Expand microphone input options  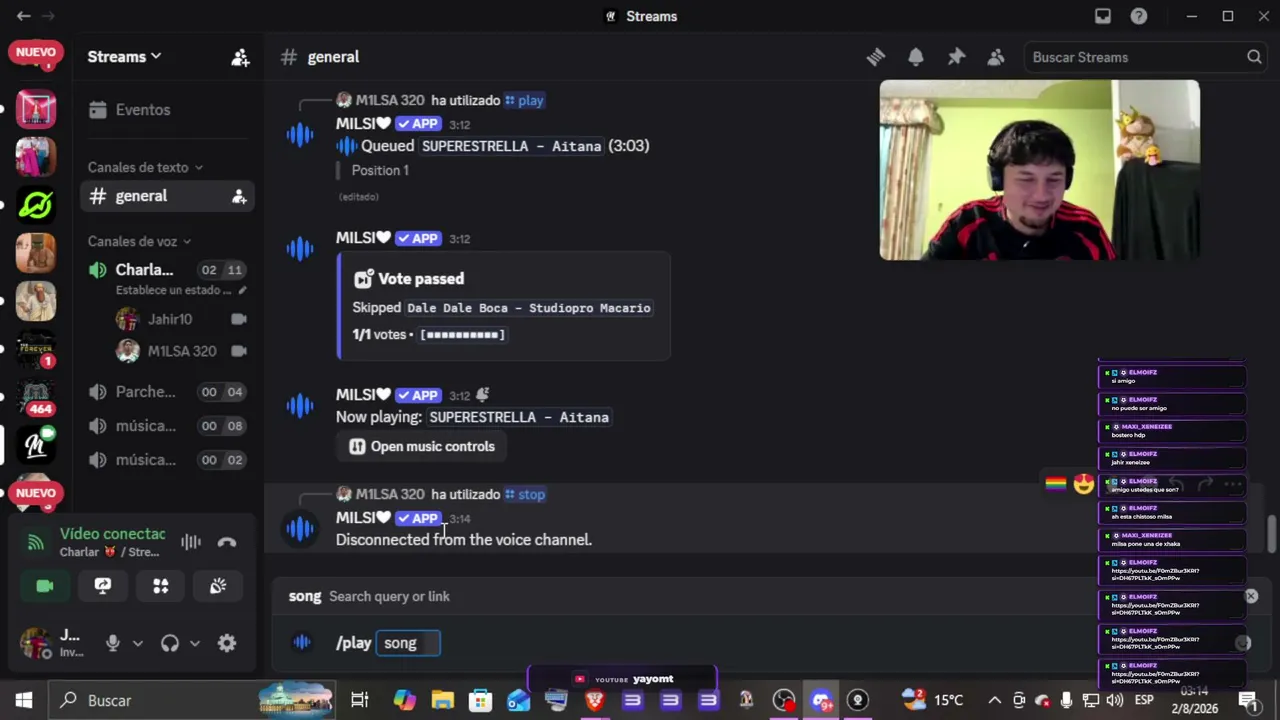click(138, 643)
